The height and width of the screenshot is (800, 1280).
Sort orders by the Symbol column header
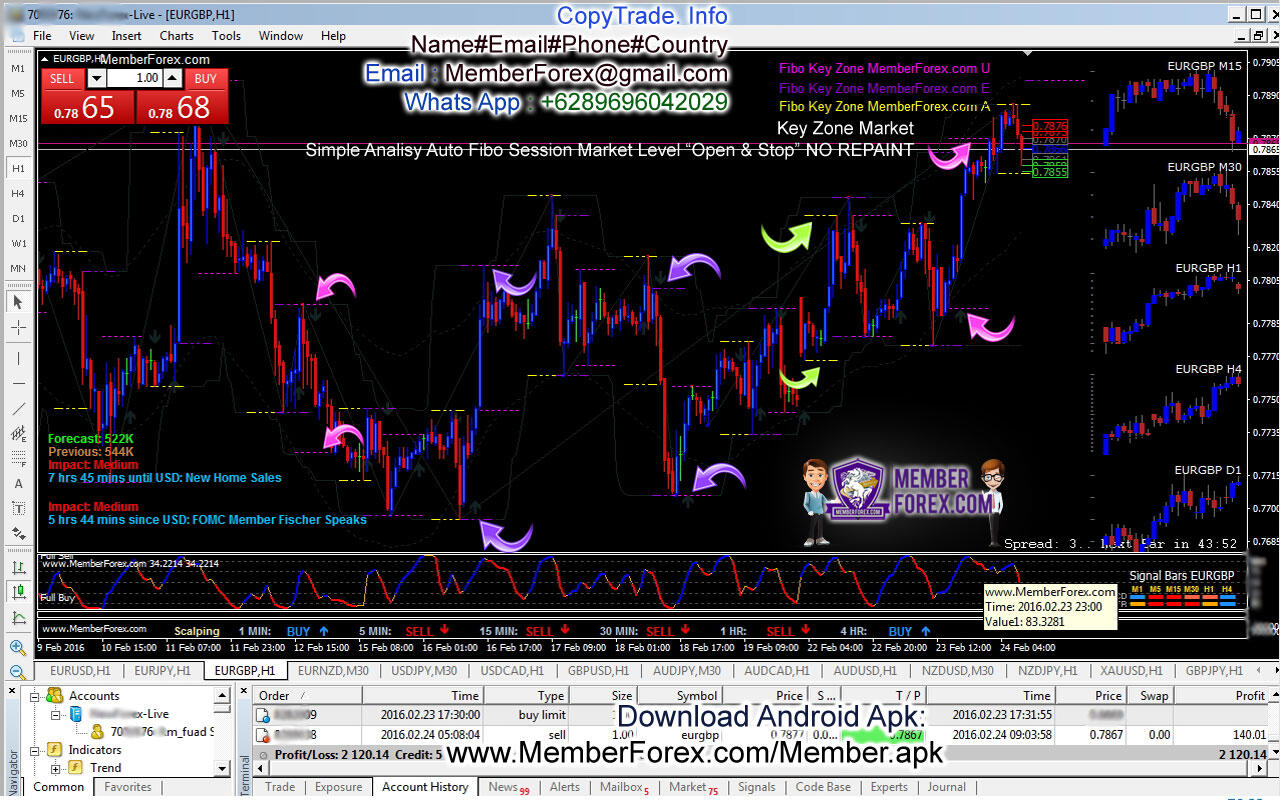click(680, 696)
